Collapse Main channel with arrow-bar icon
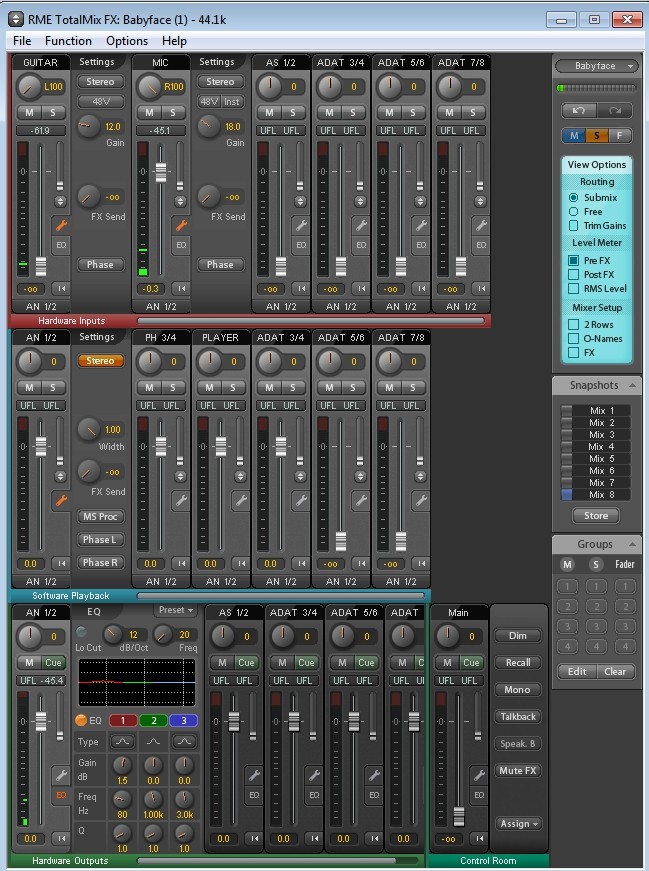Viewport: 649px width, 871px height. click(479, 839)
